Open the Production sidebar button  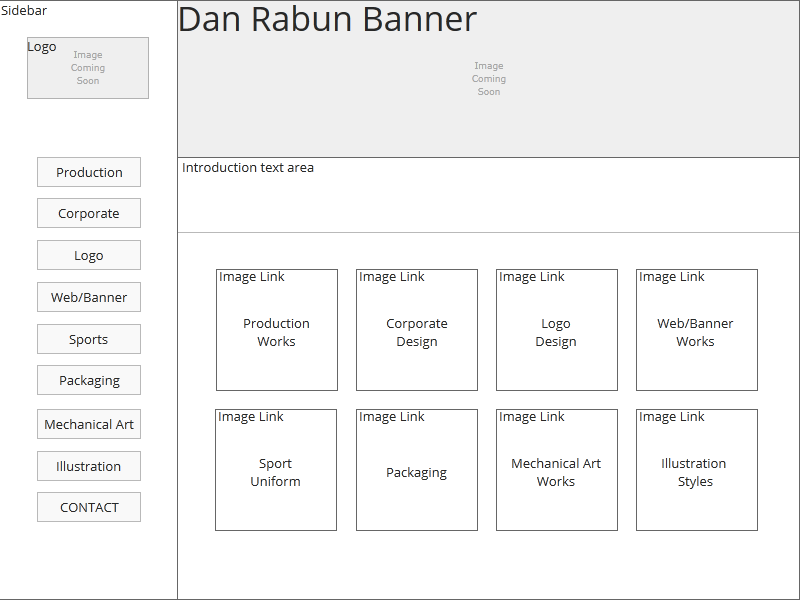pos(89,172)
